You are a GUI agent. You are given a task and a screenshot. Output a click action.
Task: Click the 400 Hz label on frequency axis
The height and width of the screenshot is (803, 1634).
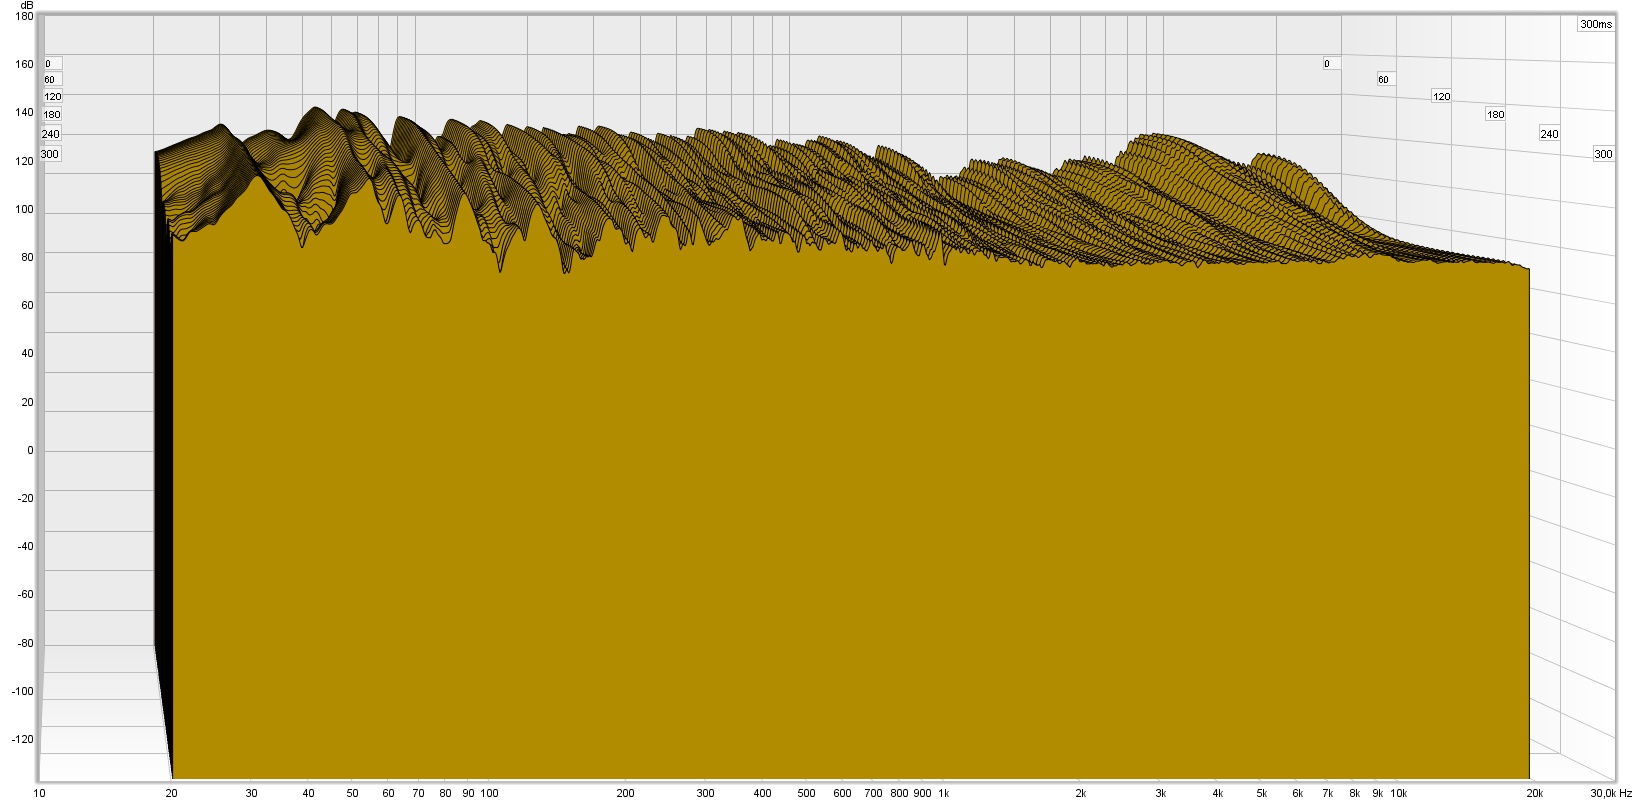pos(763,794)
